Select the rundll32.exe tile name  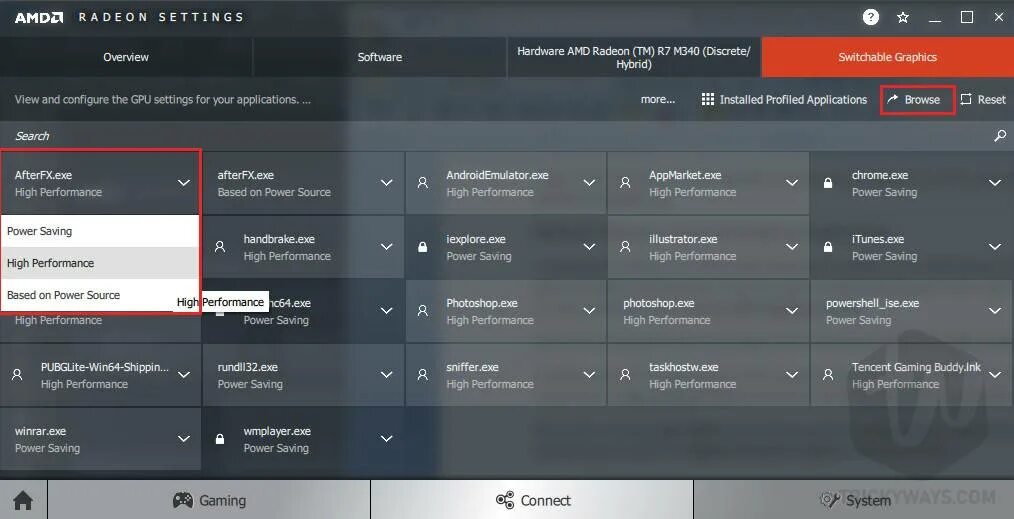tap(248, 367)
